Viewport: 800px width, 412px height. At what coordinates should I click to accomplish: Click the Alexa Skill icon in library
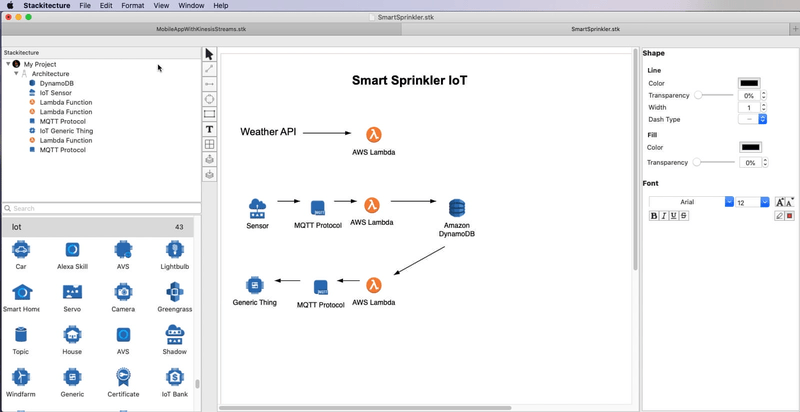(72, 250)
